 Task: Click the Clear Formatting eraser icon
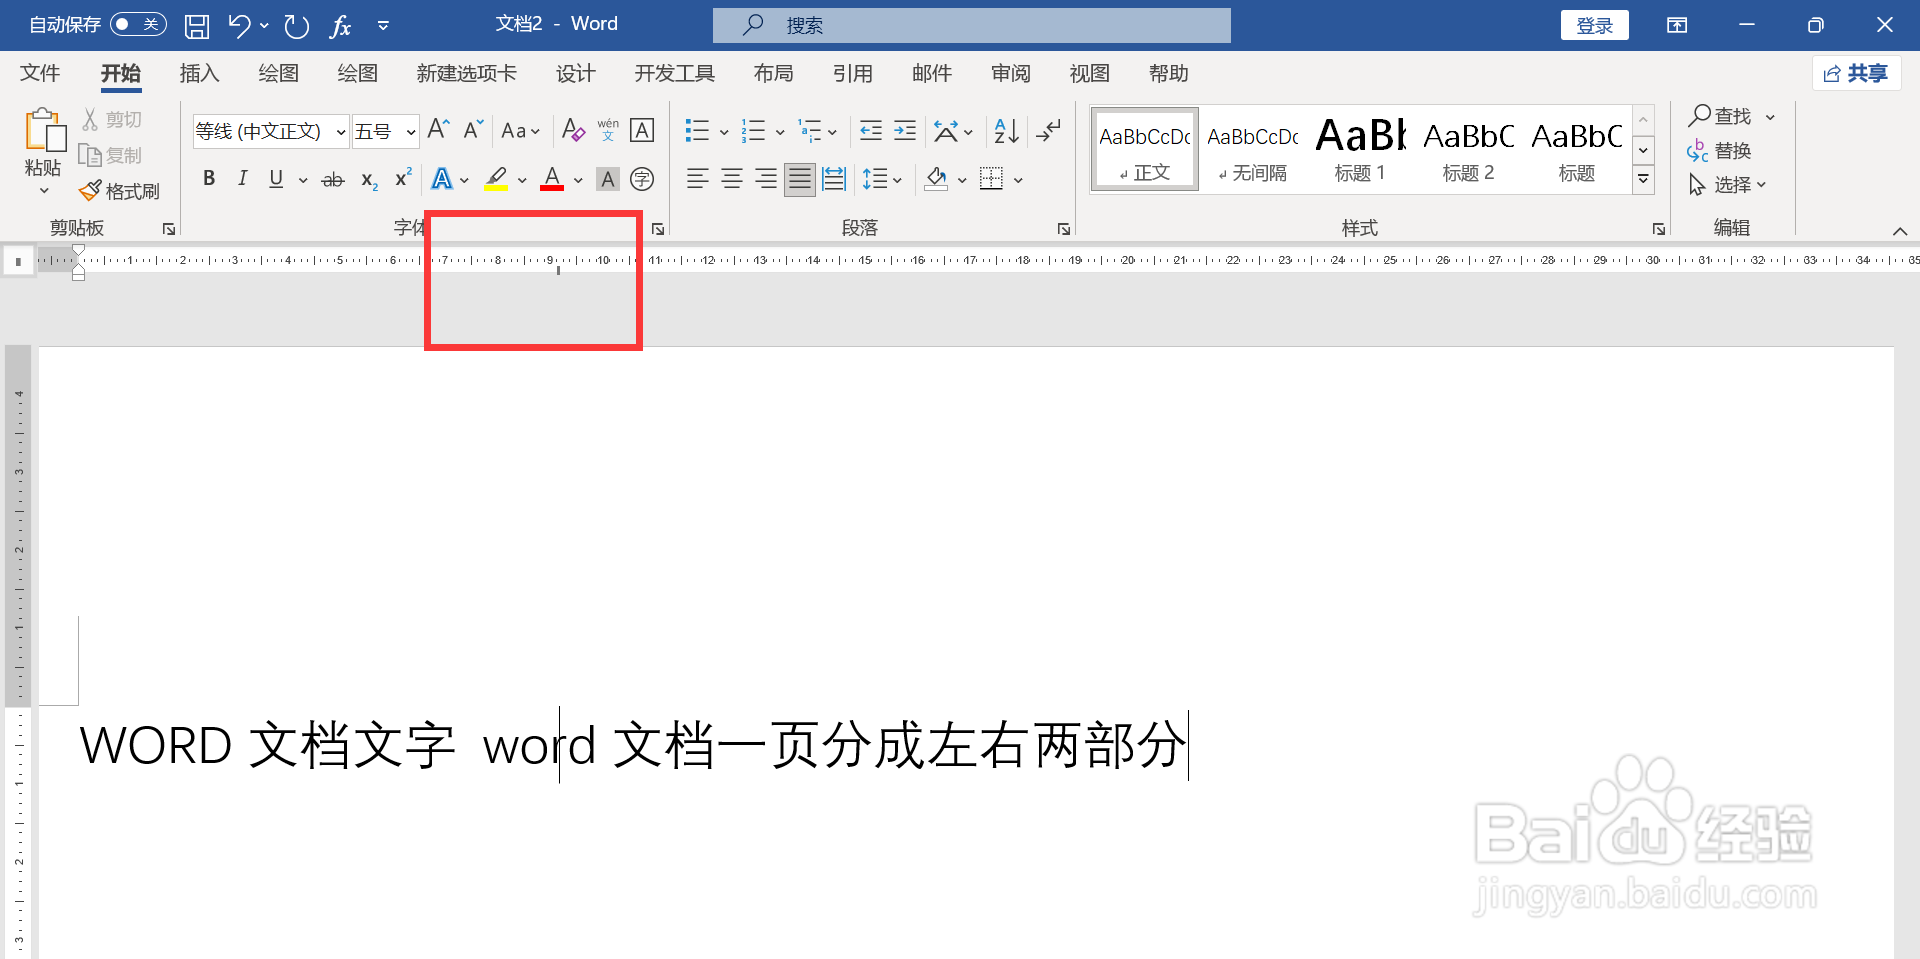tap(573, 130)
